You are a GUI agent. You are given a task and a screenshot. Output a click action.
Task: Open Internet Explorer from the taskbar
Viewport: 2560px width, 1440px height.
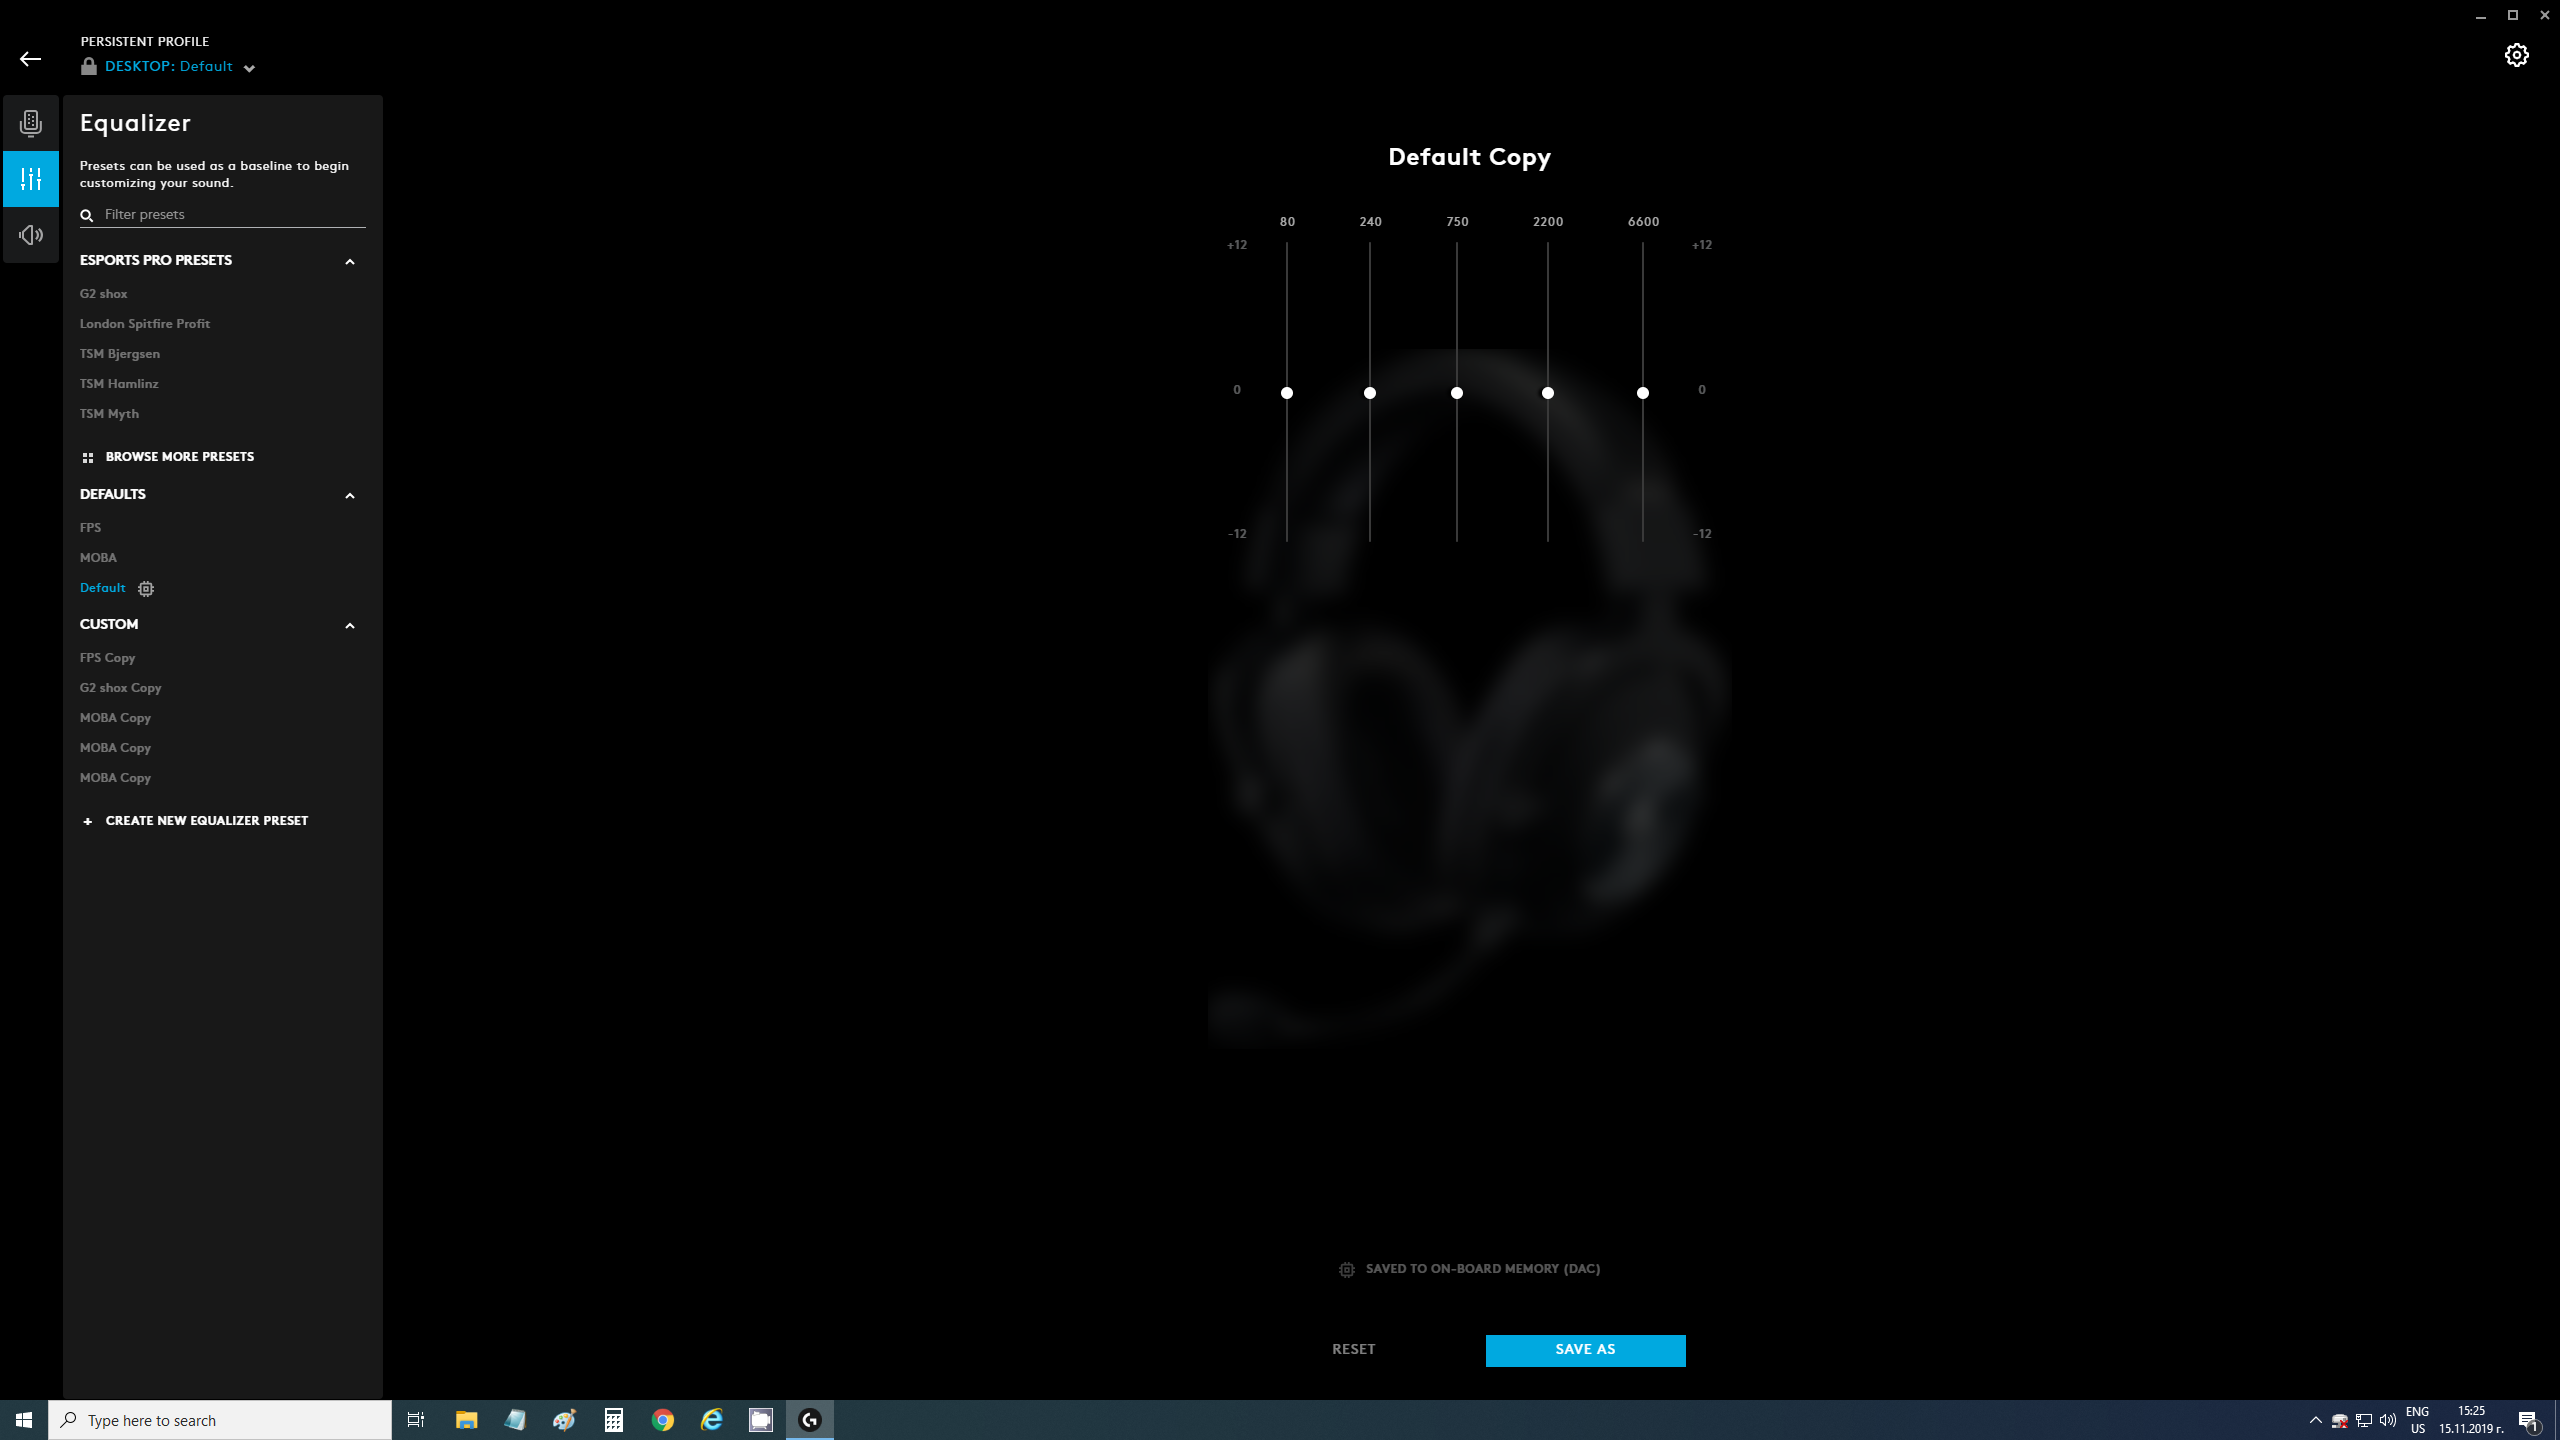click(712, 1420)
